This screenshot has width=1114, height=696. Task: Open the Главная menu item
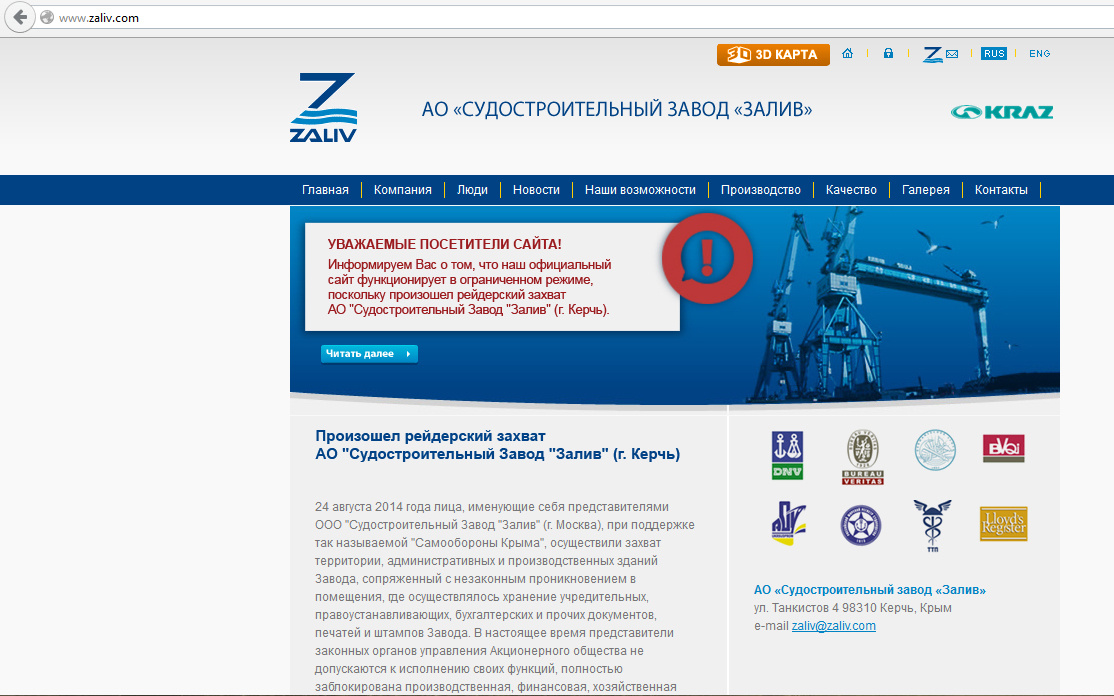pyautogui.click(x=325, y=190)
